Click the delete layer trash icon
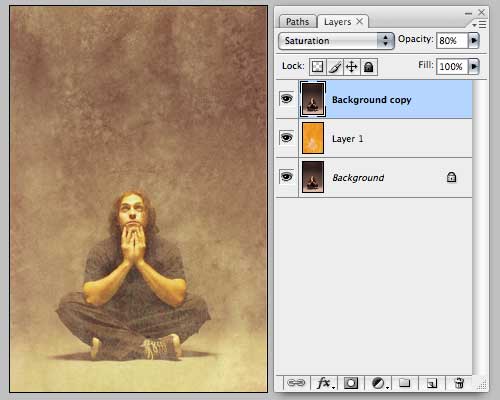Image resolution: width=500 pixels, height=400 pixels. tap(459, 383)
